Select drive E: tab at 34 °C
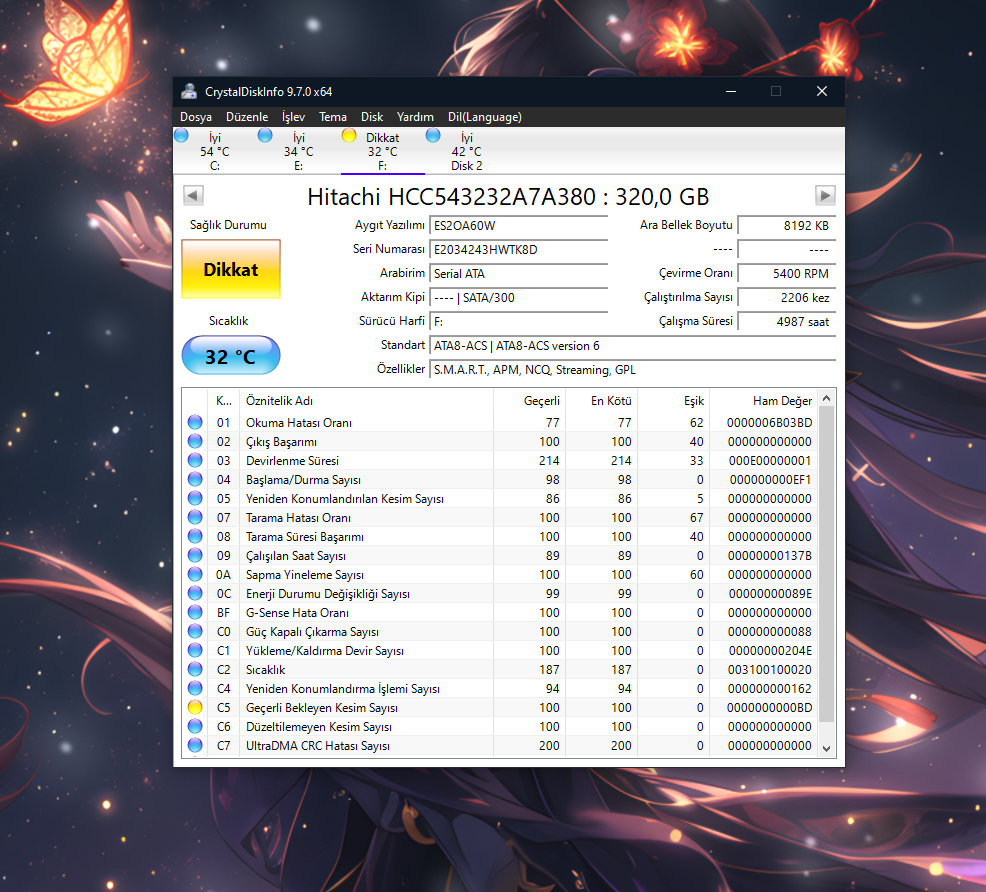 coord(299,151)
